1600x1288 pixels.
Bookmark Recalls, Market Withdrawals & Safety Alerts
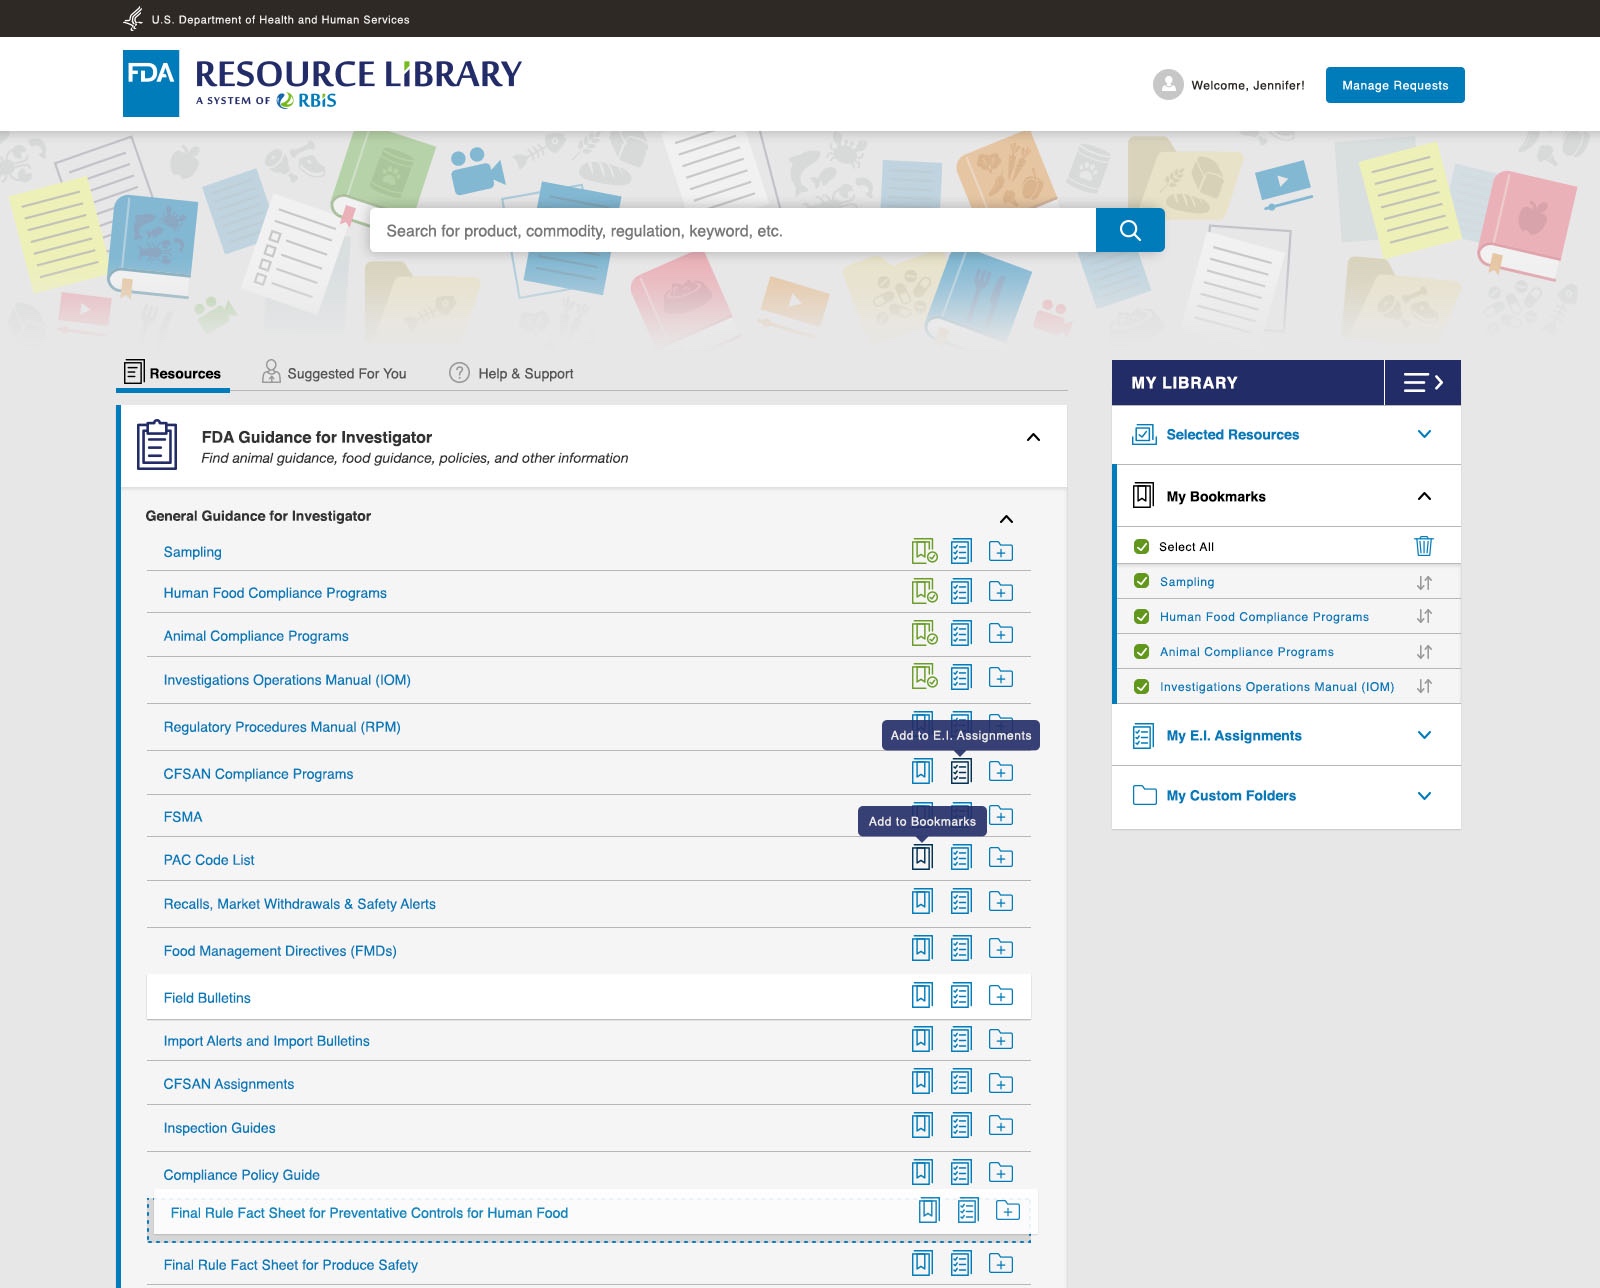point(922,901)
